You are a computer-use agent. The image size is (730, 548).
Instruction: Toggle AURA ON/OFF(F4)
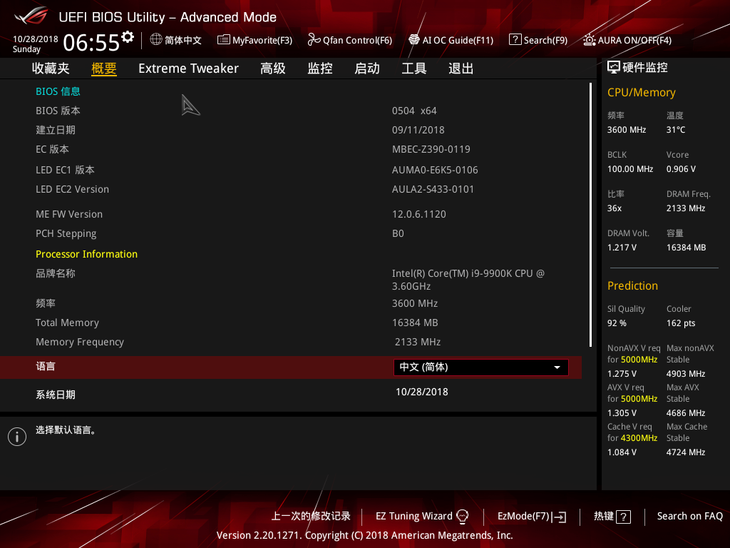pos(627,40)
